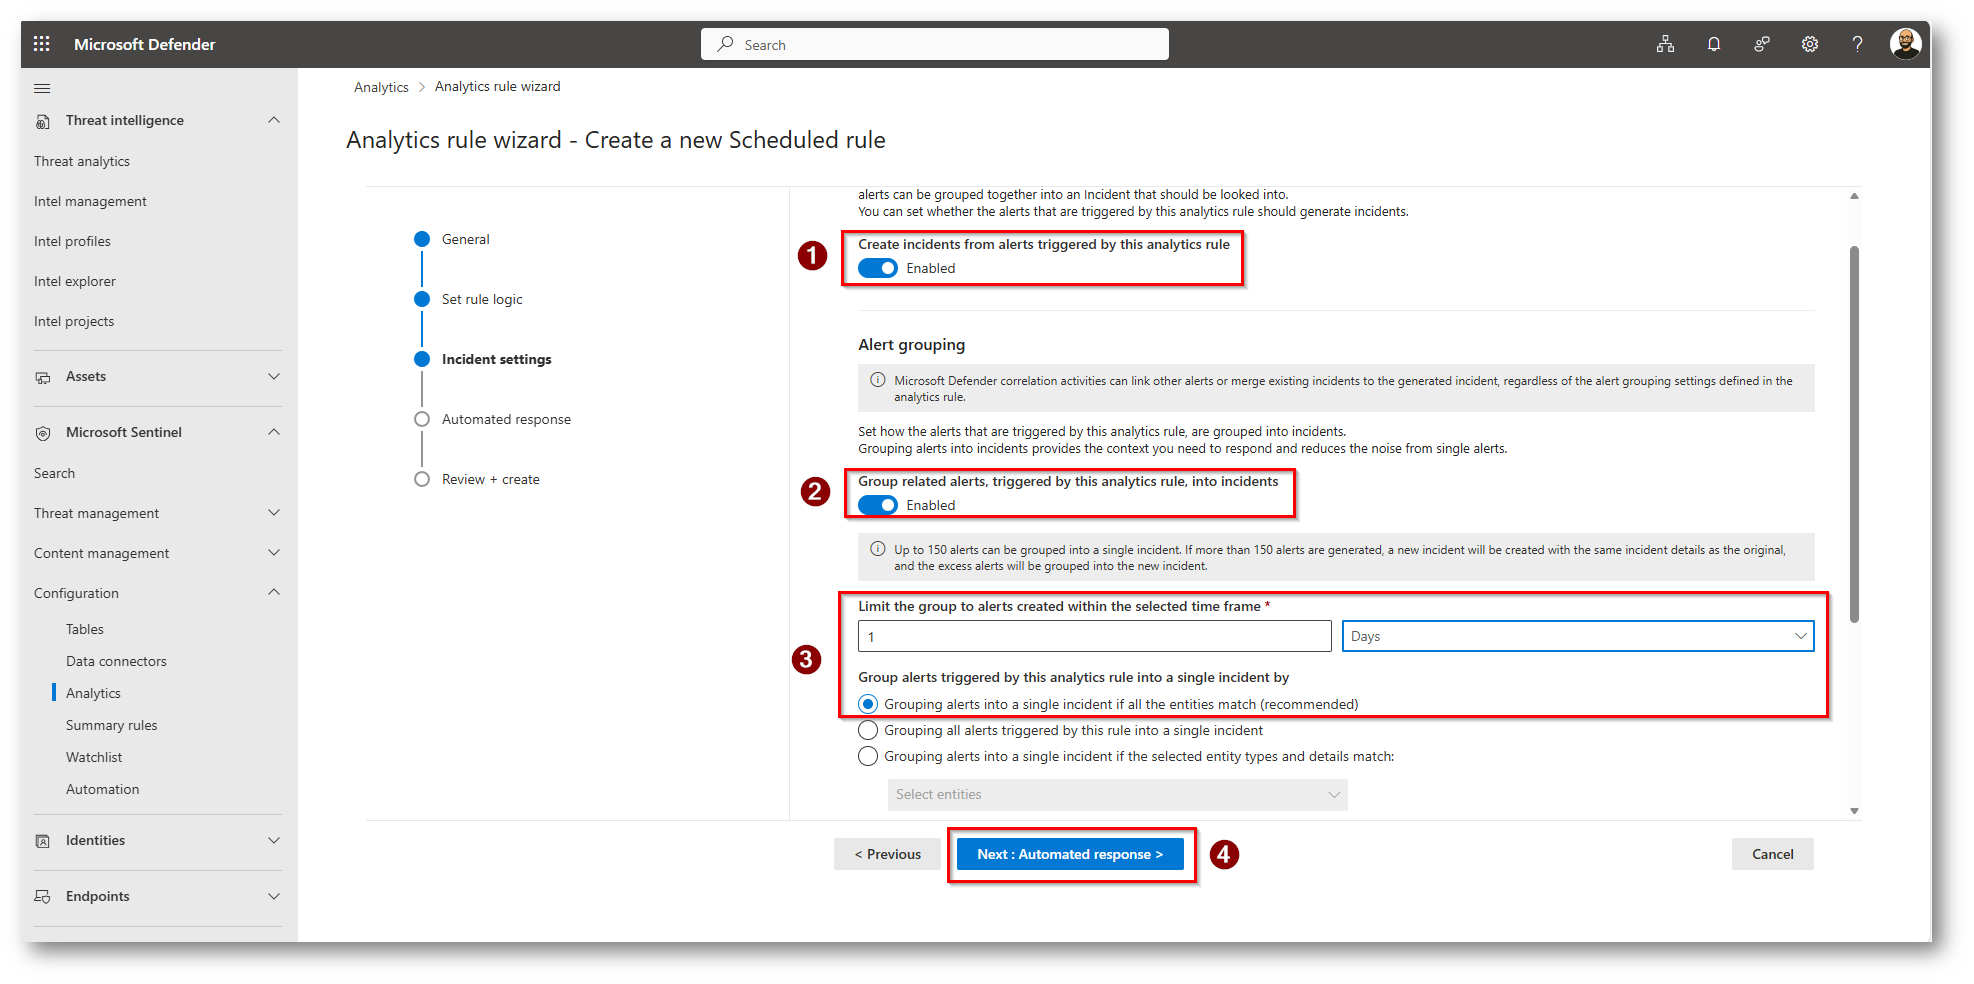The image size is (1974, 984).
Task: Jump to the Review + create step
Action: (491, 479)
